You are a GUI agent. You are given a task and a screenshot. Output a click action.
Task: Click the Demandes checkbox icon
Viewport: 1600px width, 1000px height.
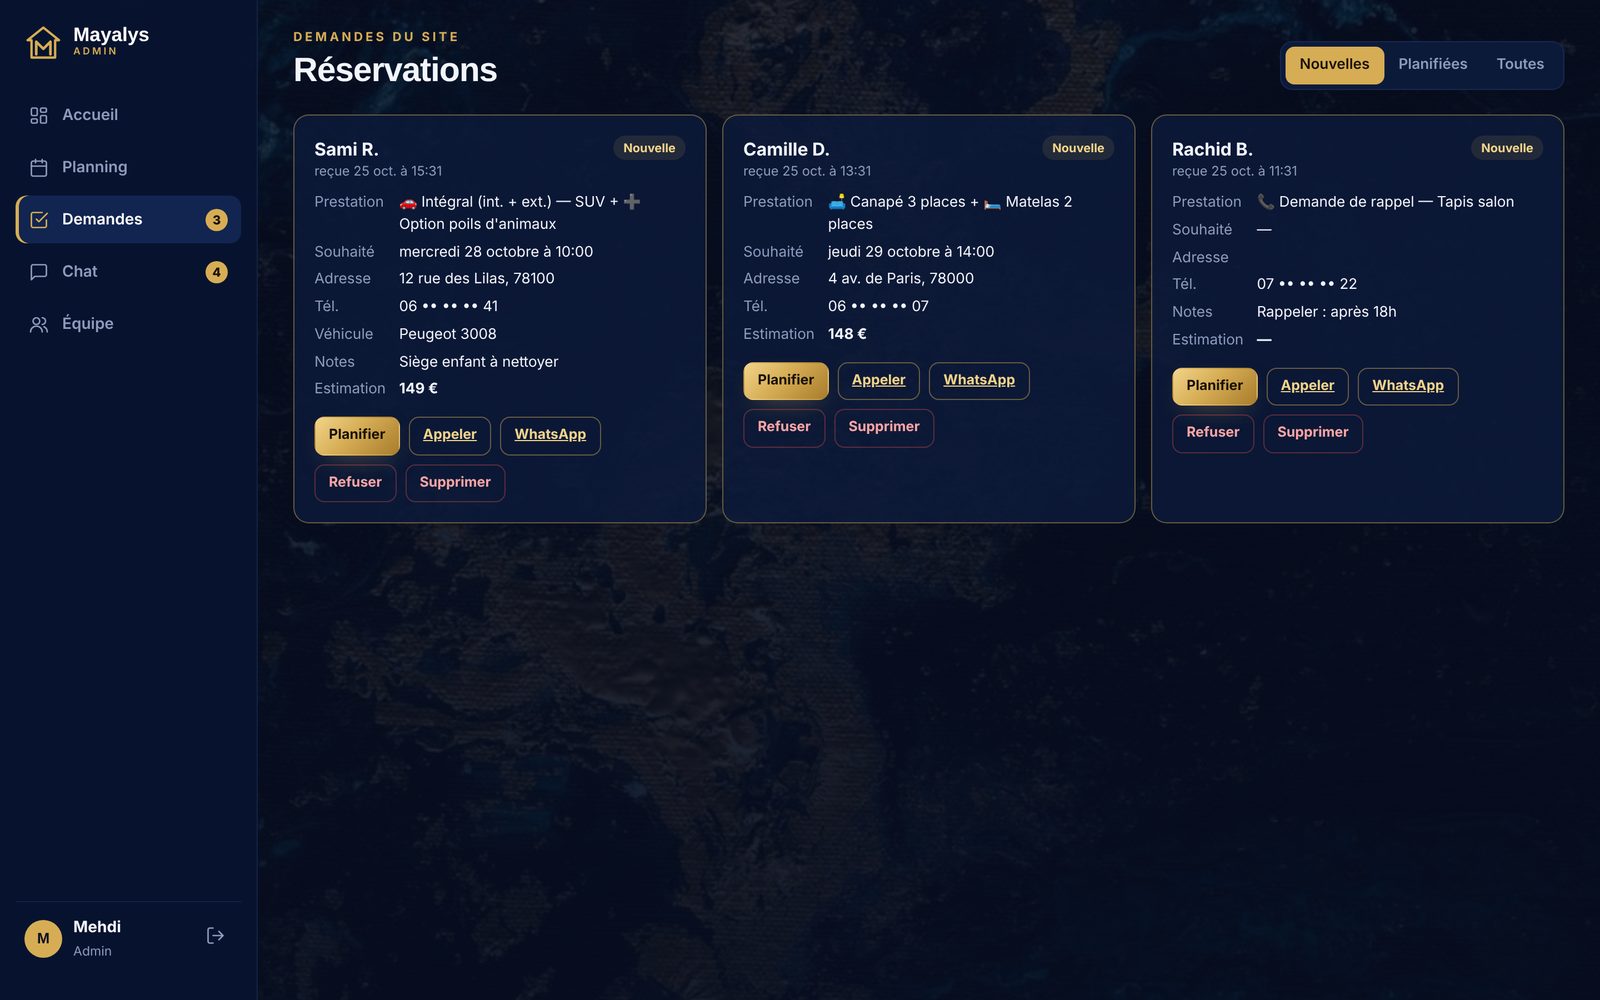click(x=39, y=219)
